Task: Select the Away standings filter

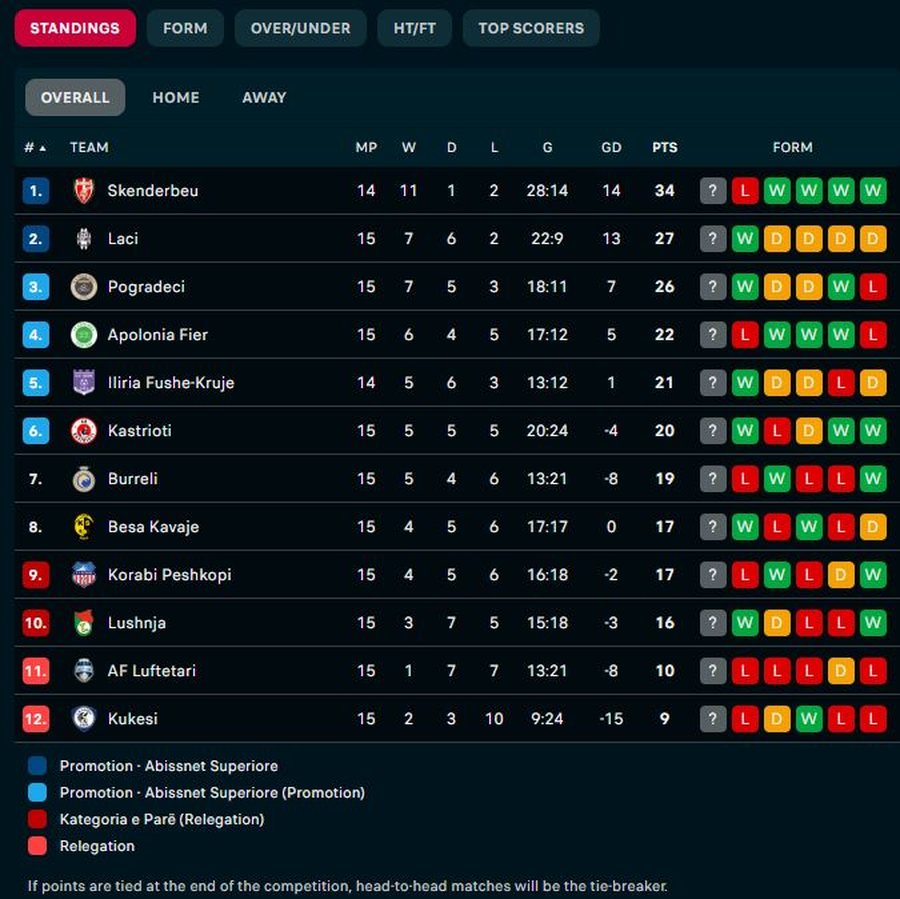Action: coord(264,97)
